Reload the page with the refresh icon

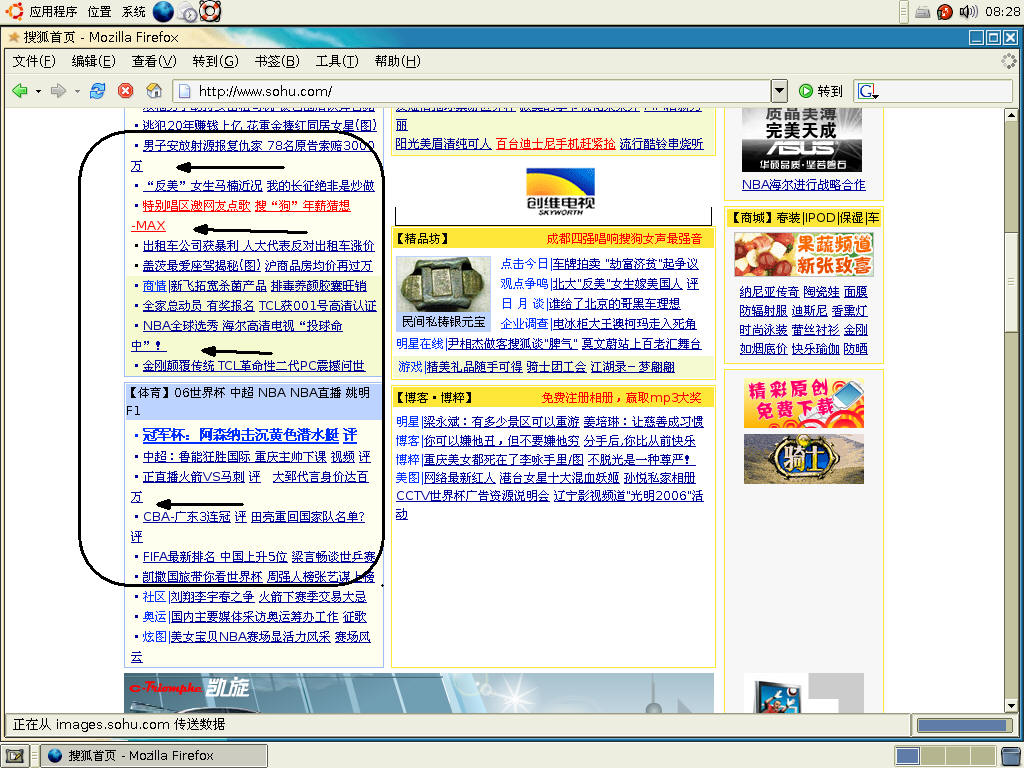coord(97,91)
